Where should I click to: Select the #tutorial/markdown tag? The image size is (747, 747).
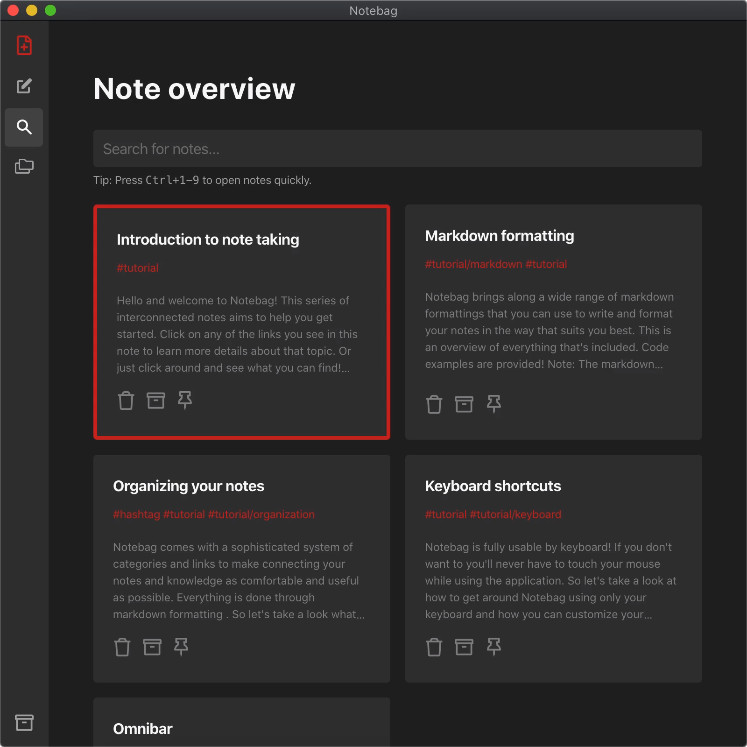click(x=473, y=264)
